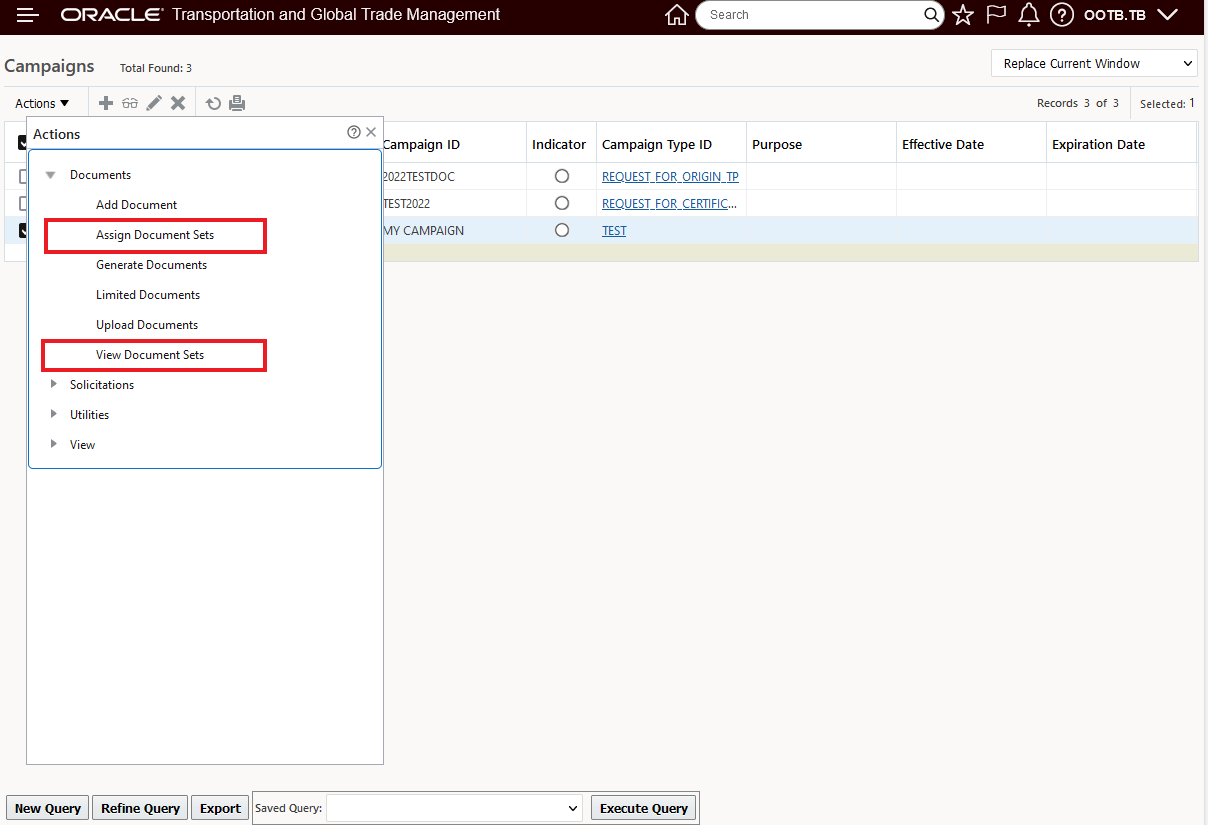Open the Saved Query dropdown
The image size is (1208, 825).
tap(454, 807)
